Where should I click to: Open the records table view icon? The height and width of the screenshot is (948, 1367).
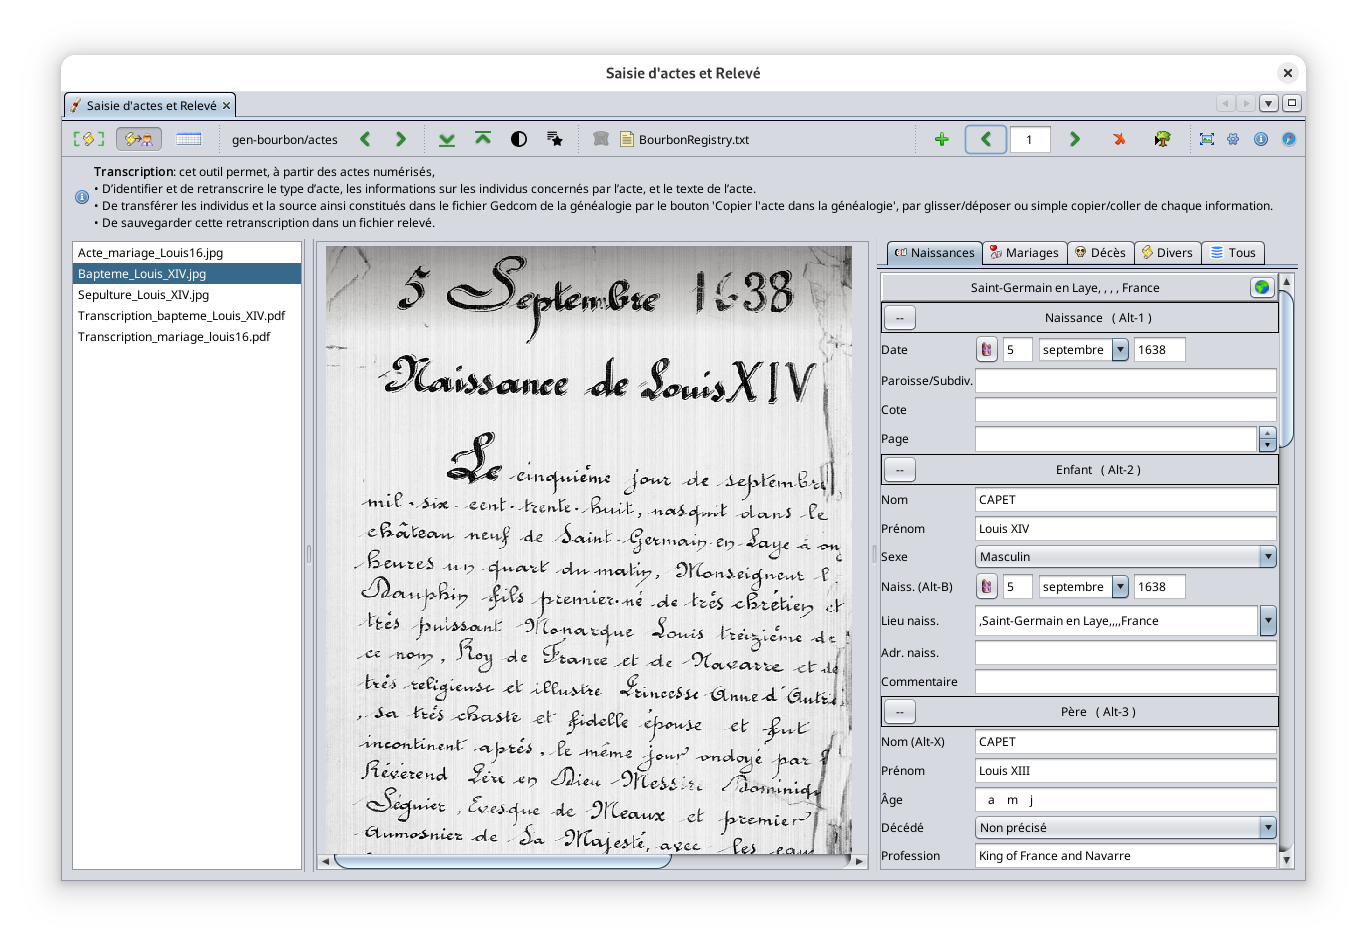[x=189, y=139]
